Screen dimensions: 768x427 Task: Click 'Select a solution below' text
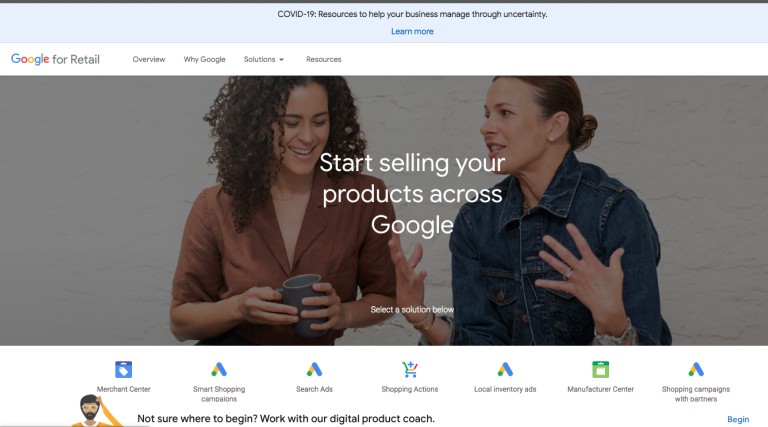pos(412,309)
